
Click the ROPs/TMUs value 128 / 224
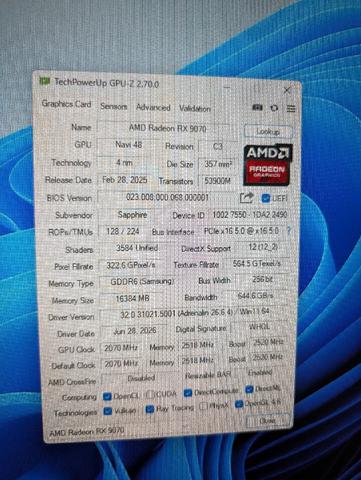pyautogui.click(x=123, y=231)
